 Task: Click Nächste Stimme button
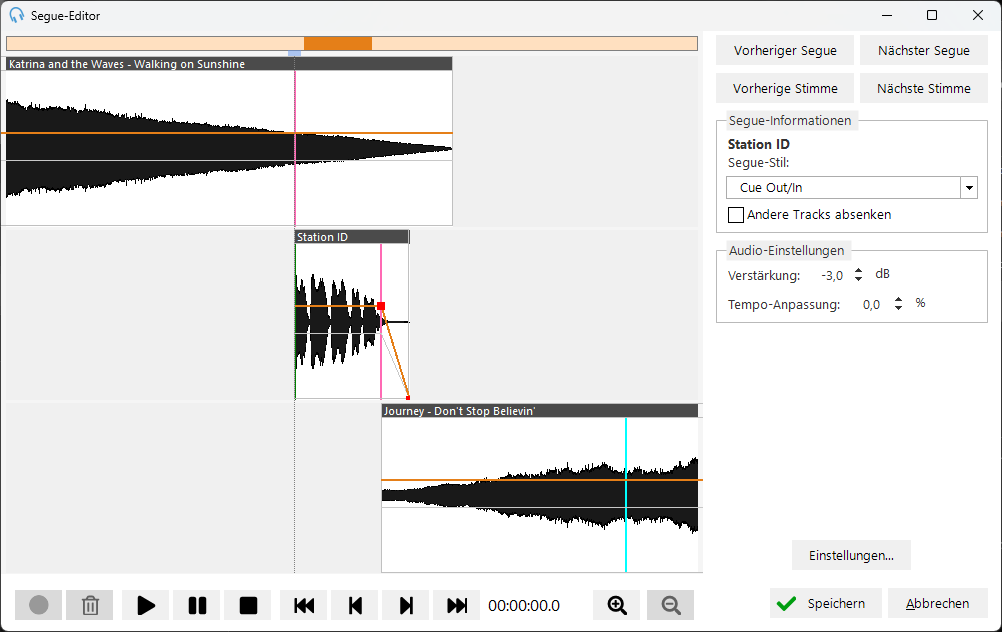(x=923, y=88)
